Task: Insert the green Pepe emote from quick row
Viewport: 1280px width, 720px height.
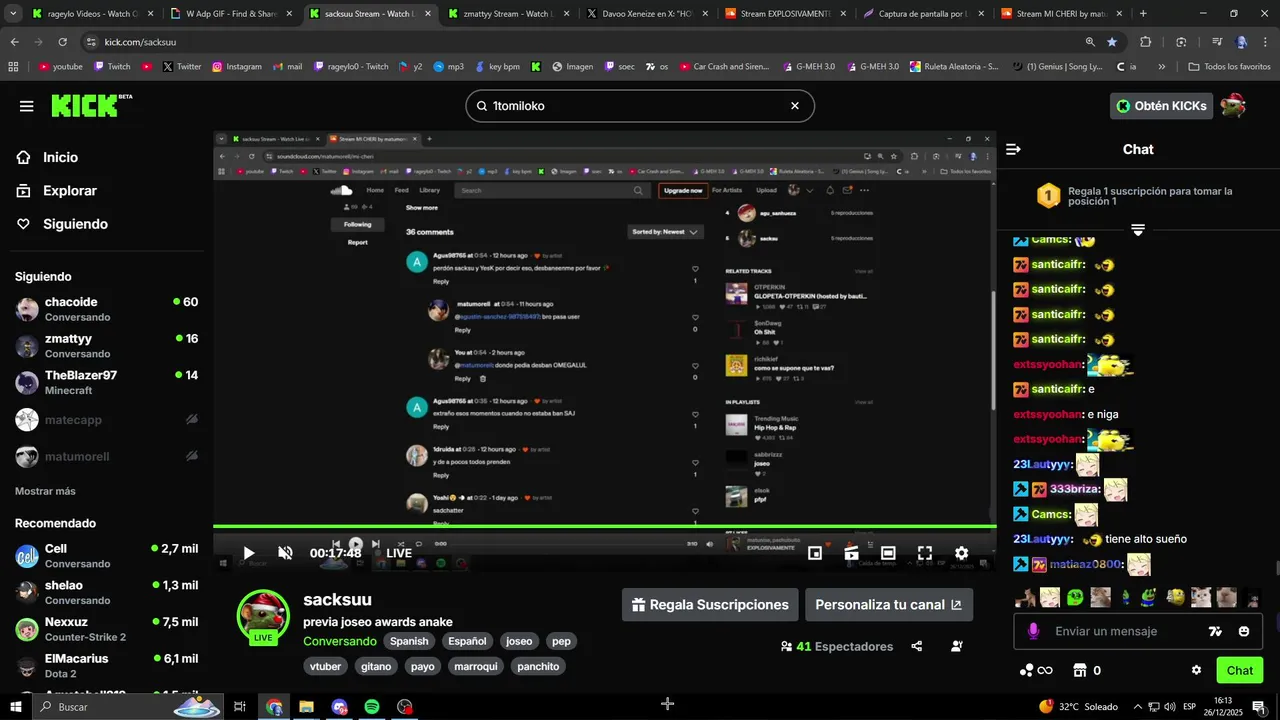Action: [1075, 597]
